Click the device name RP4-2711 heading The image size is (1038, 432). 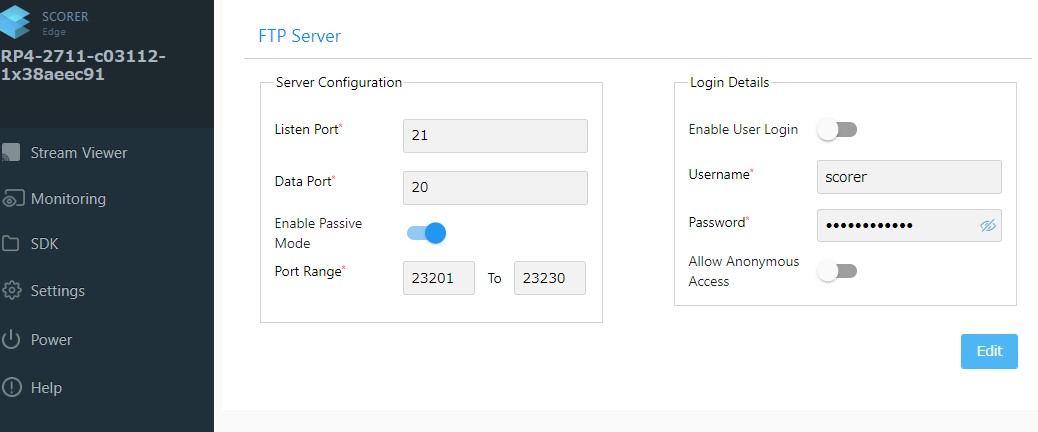pos(83,65)
